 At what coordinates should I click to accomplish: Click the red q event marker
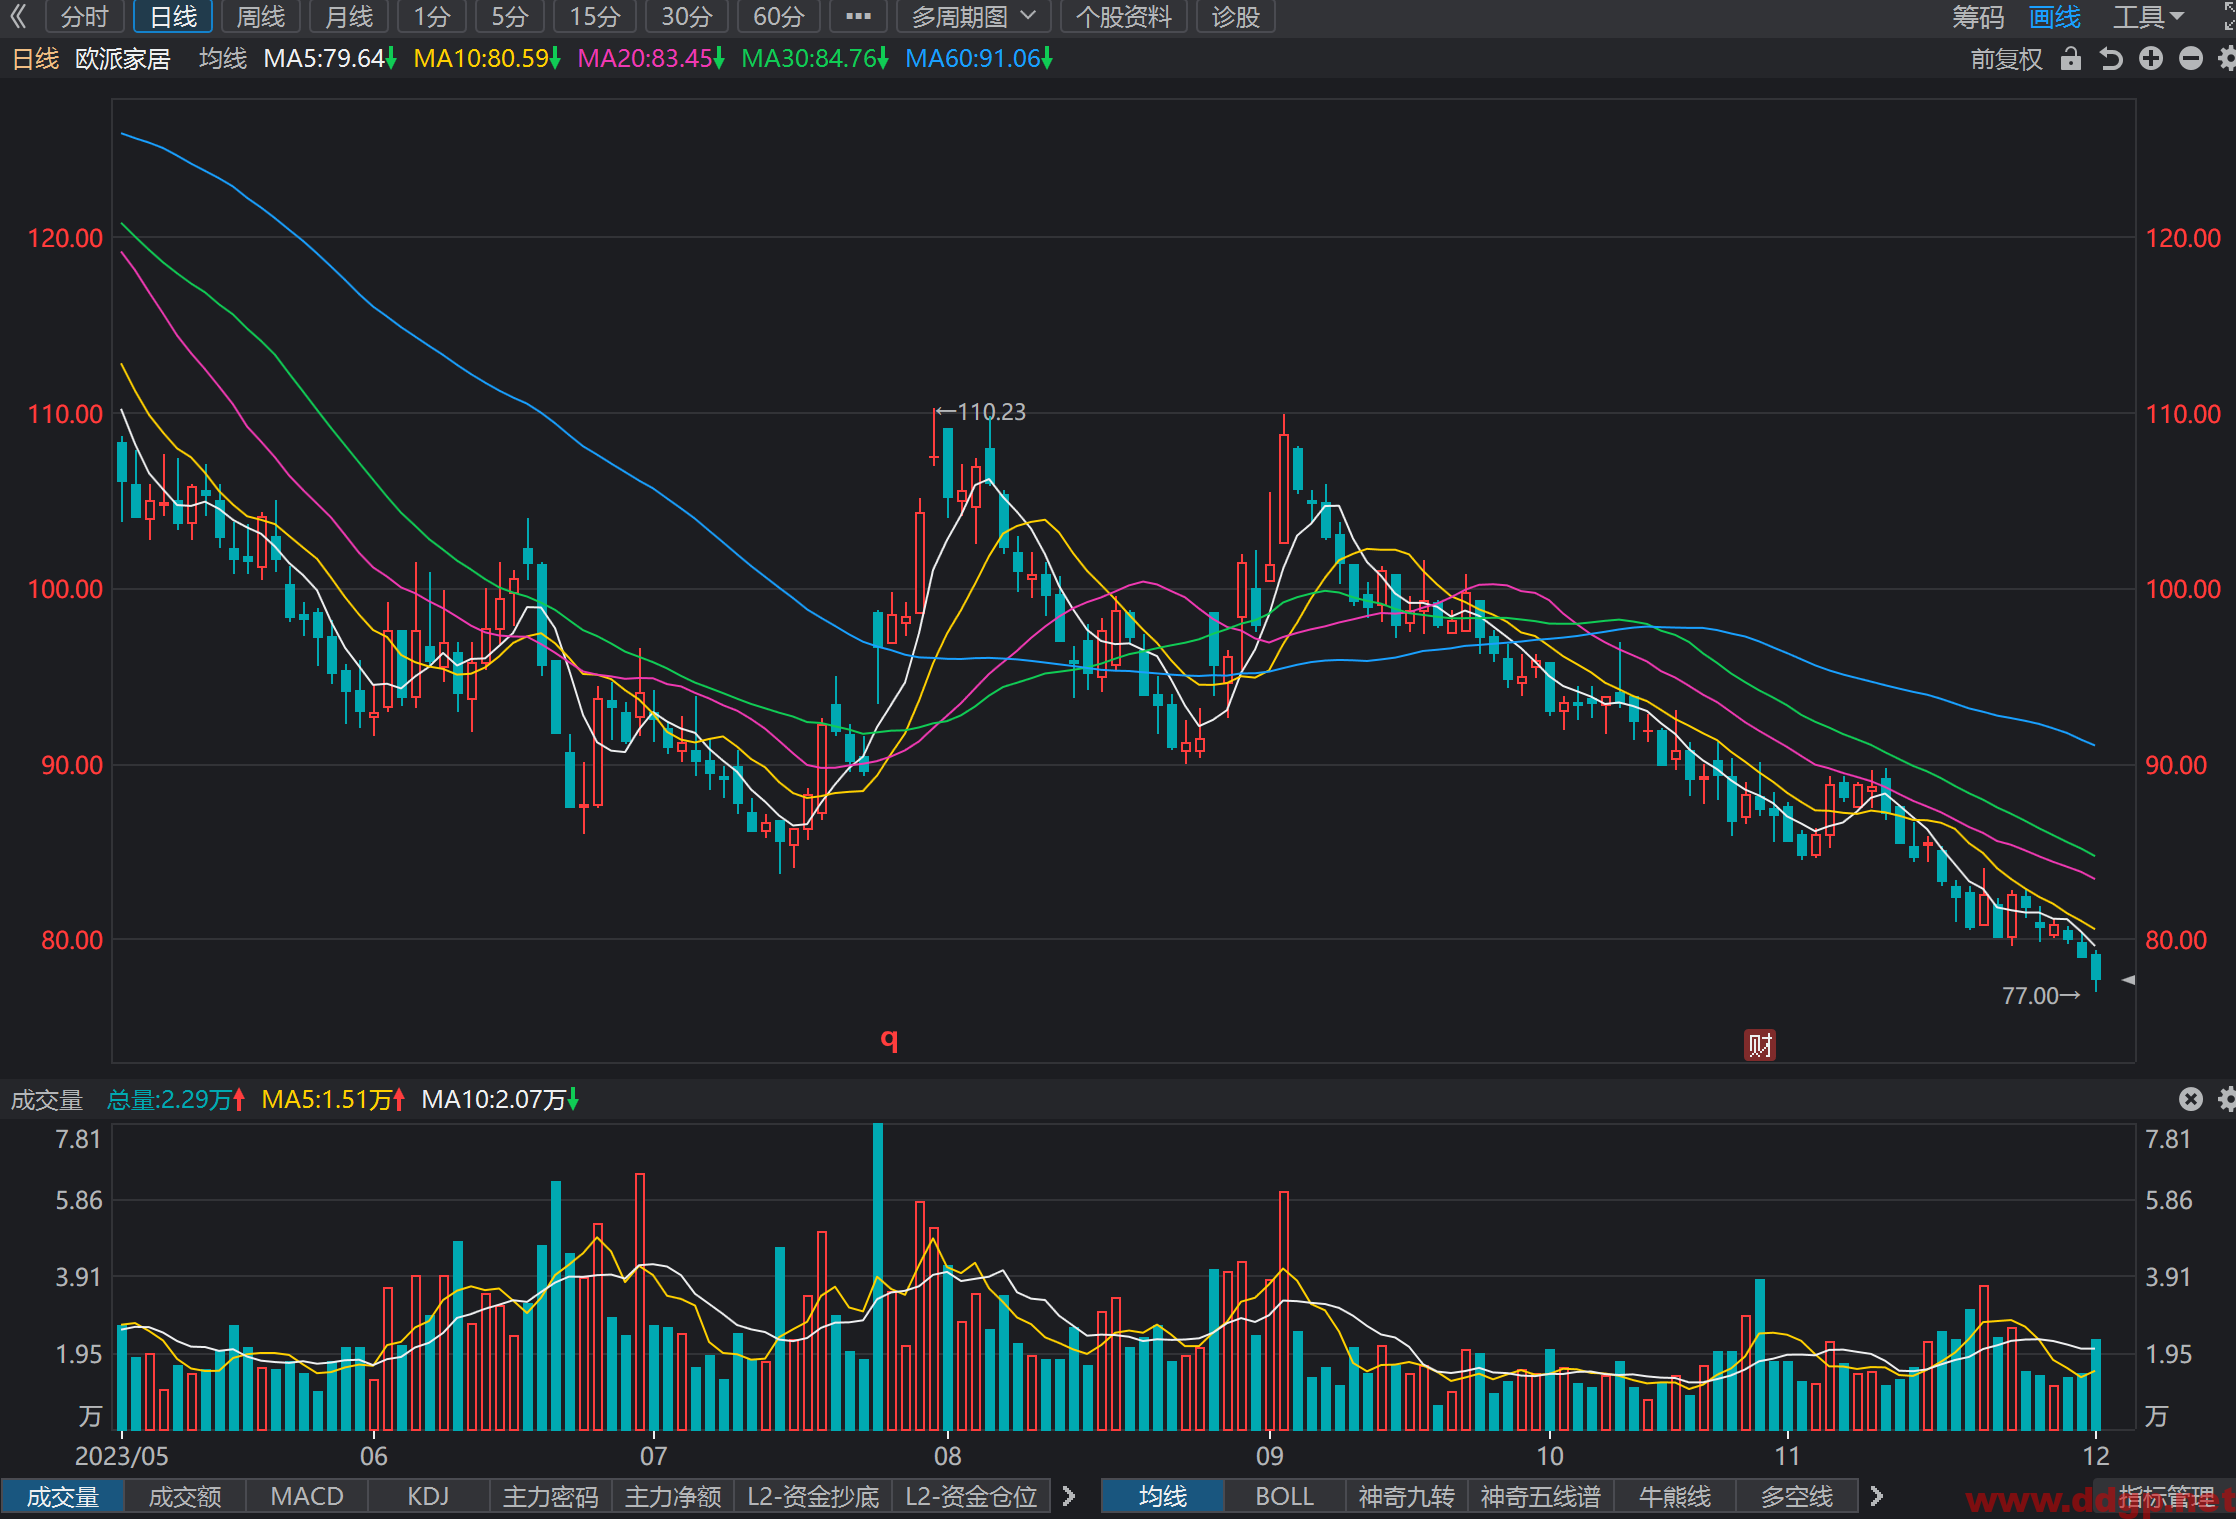click(889, 1040)
